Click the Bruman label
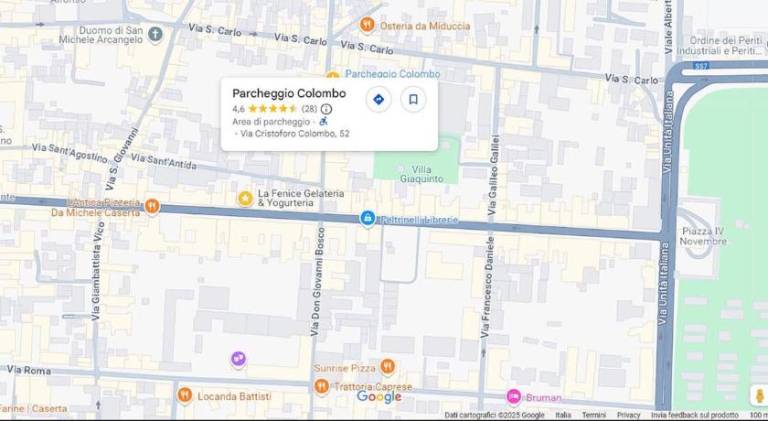Image resolution: width=768 pixels, height=421 pixels. click(x=544, y=398)
